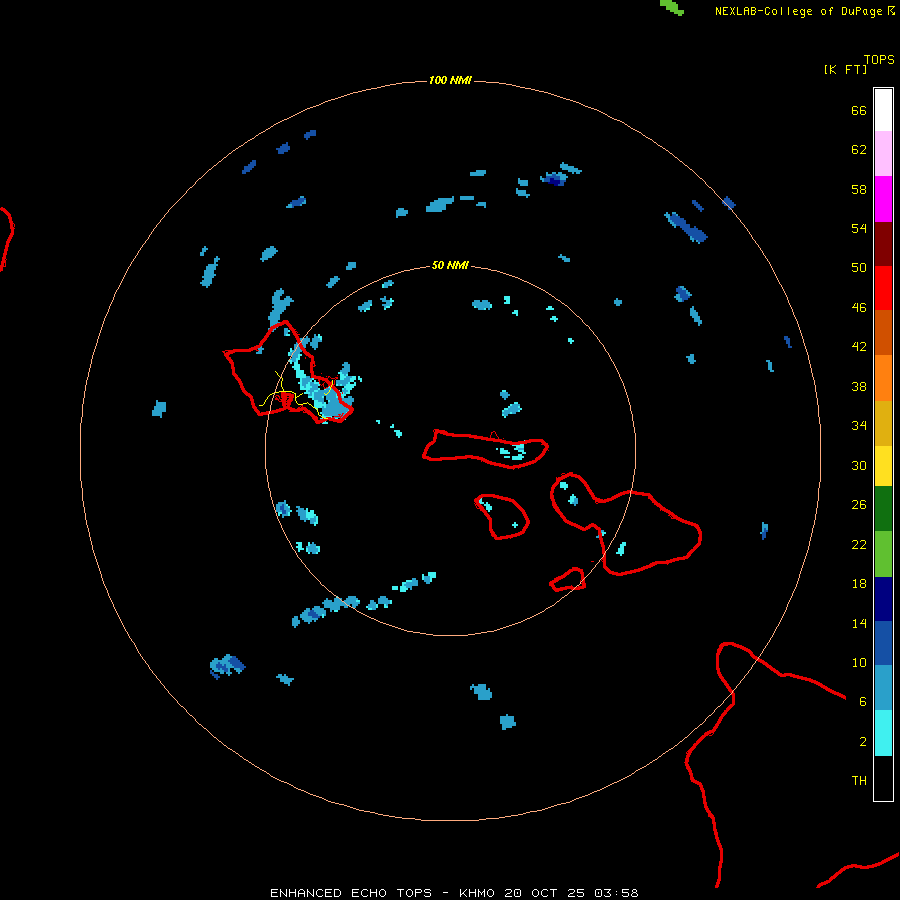Click the legend value 34
900x900 pixels.
coord(859,426)
